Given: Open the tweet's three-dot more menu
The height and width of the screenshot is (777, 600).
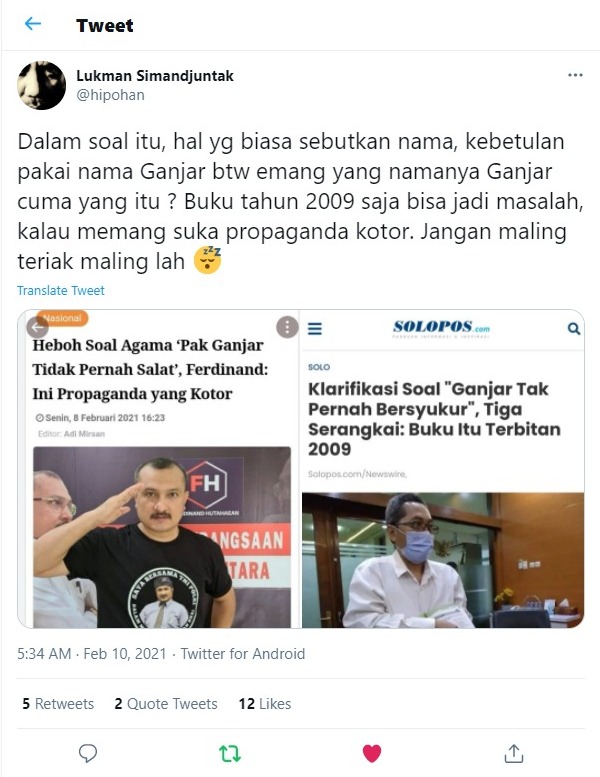Looking at the screenshot, I should pyautogui.click(x=575, y=75).
